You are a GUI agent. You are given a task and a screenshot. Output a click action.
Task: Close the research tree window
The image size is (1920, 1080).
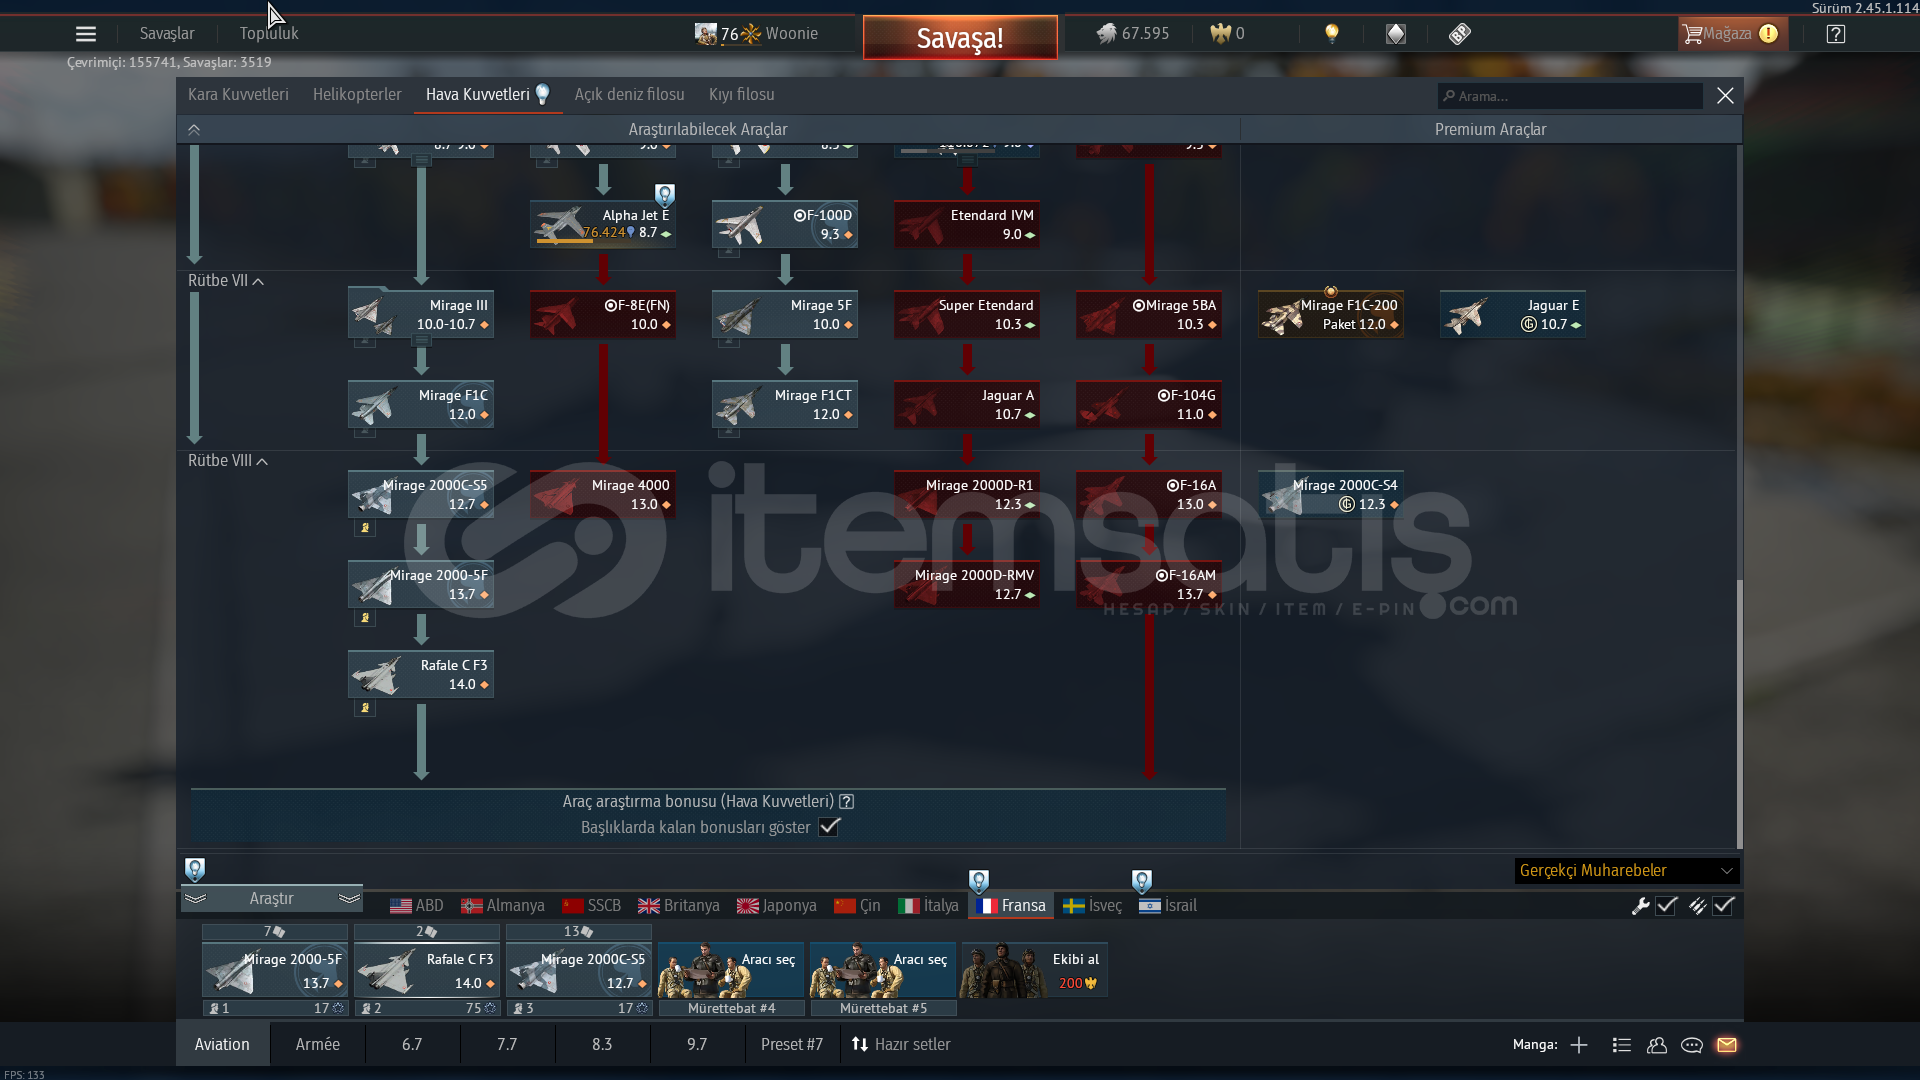1725,96
